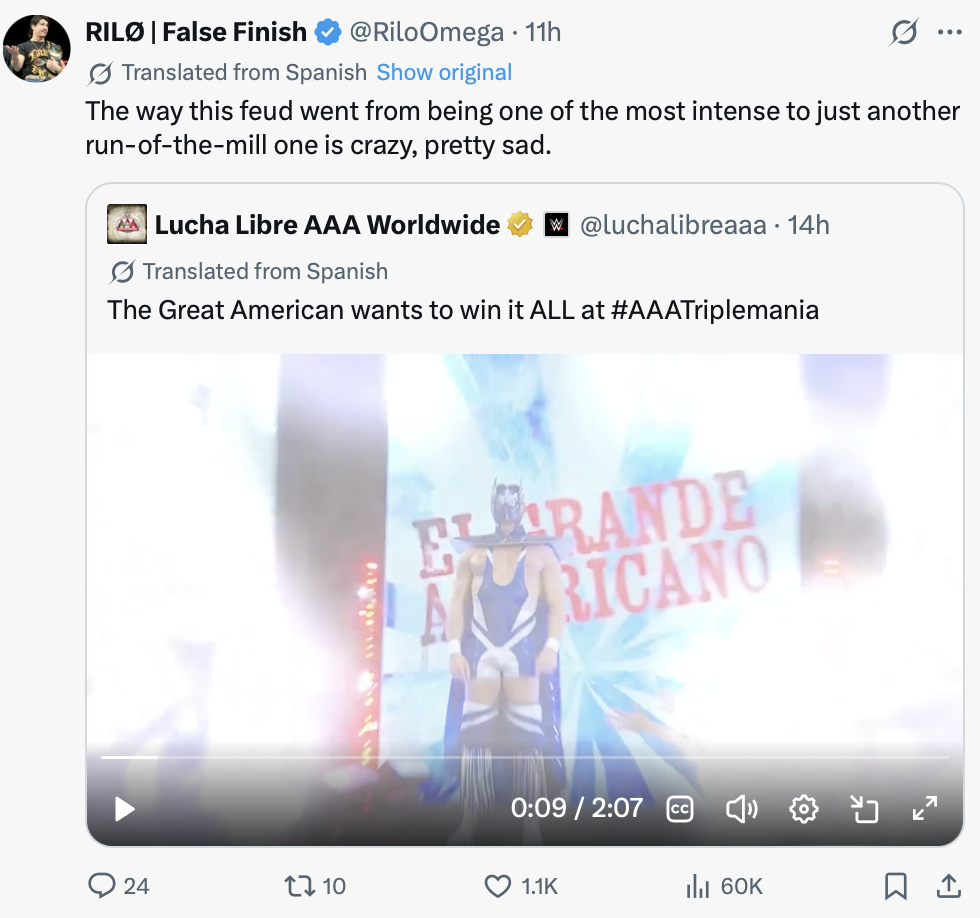Mute the video volume
980x918 pixels.
point(742,809)
